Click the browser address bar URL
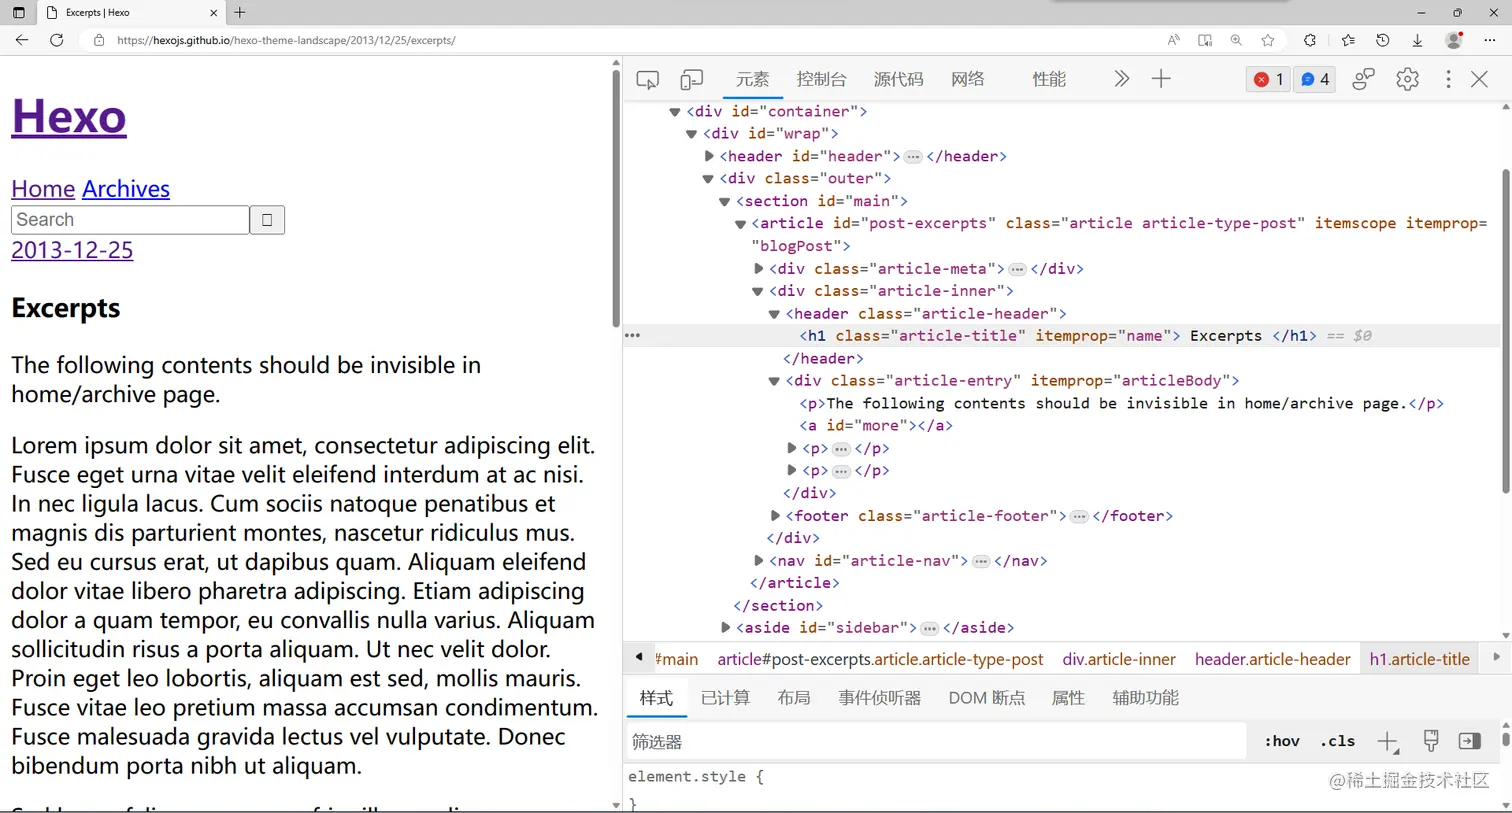 click(x=286, y=40)
